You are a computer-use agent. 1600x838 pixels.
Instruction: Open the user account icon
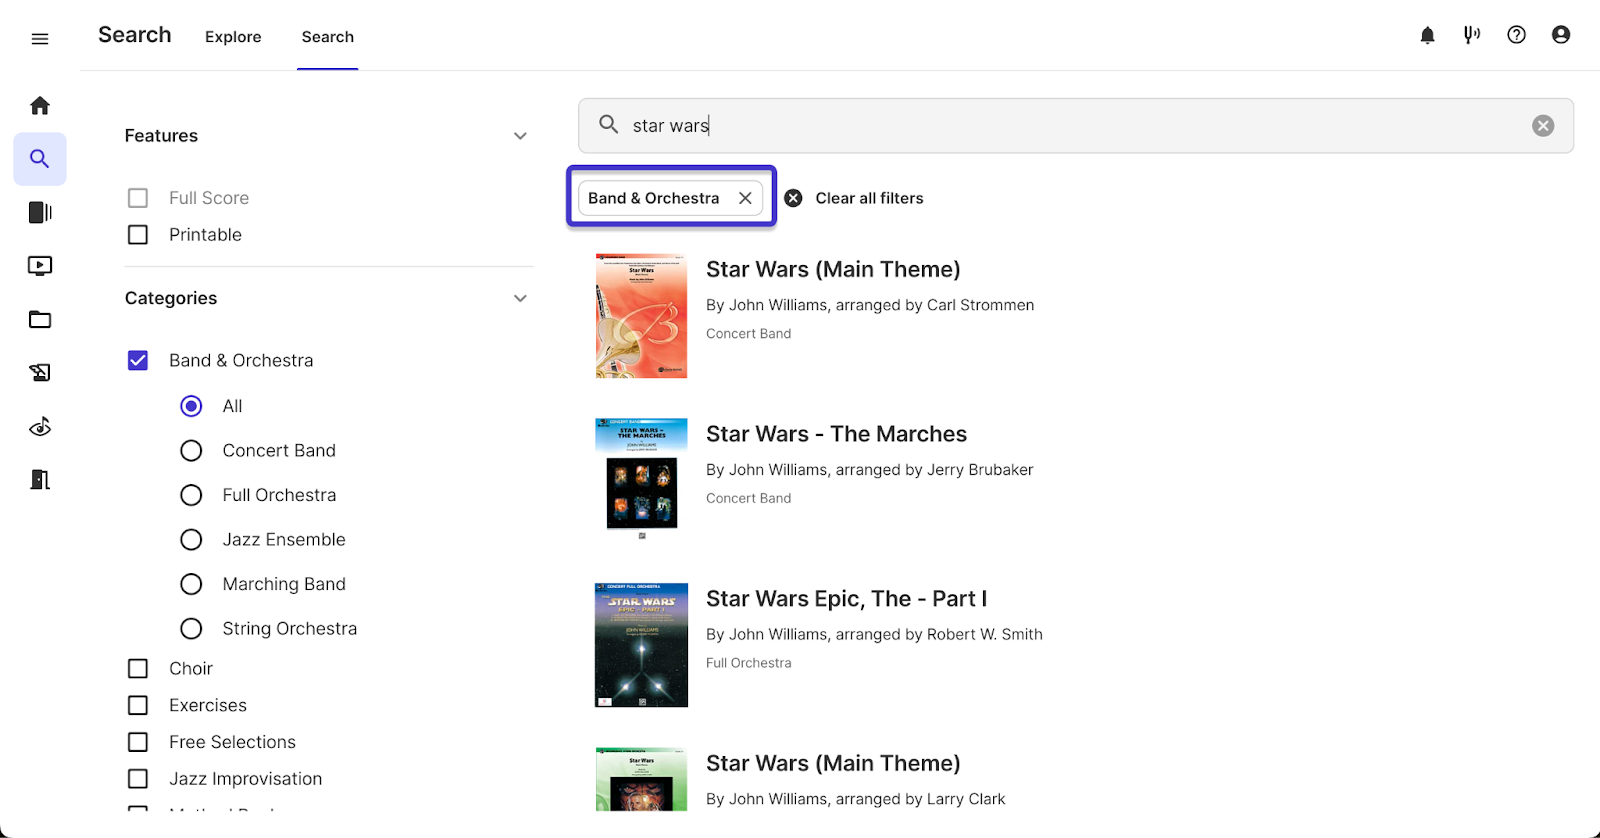pyautogui.click(x=1561, y=35)
